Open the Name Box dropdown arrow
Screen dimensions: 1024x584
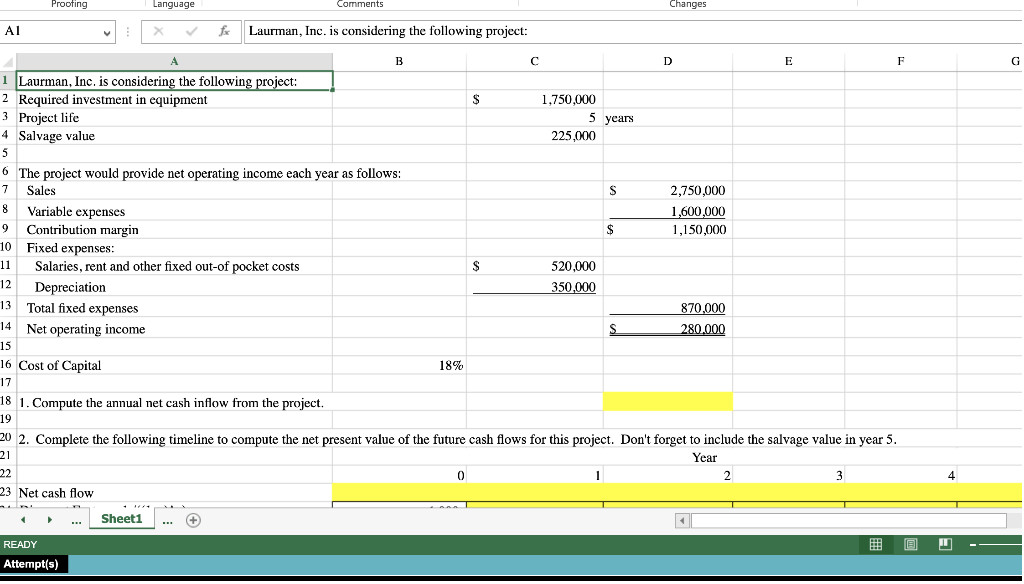pyautogui.click(x=106, y=32)
